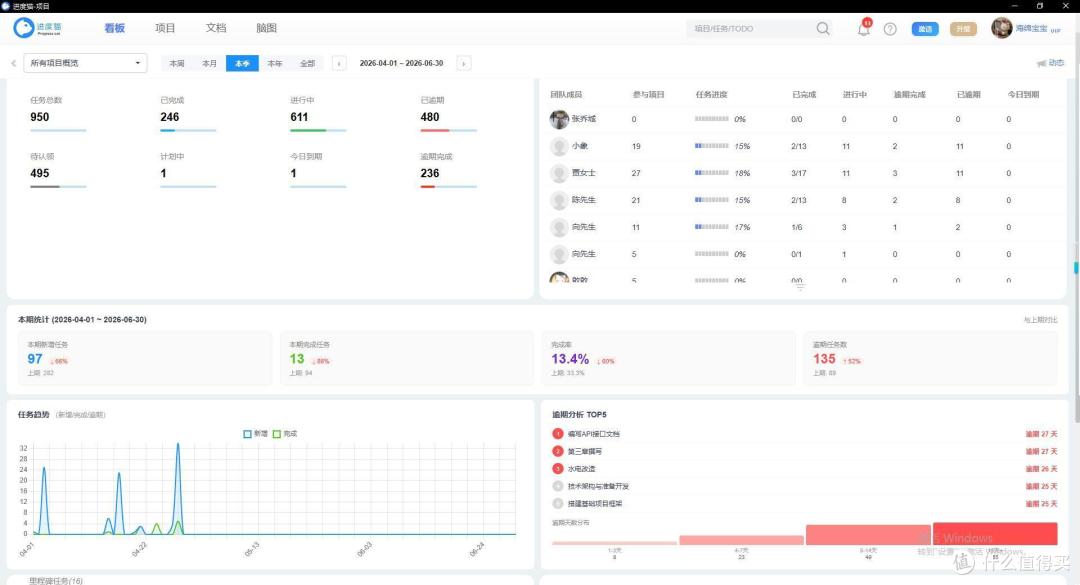The width and height of the screenshot is (1080, 585).
Task: Select the 本月 time range option
Action: pos(209,63)
